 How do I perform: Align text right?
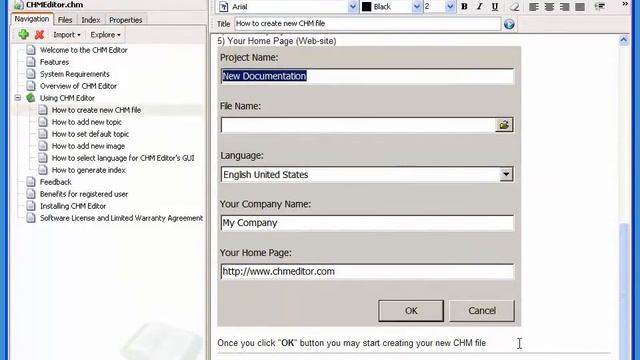coord(564,7)
